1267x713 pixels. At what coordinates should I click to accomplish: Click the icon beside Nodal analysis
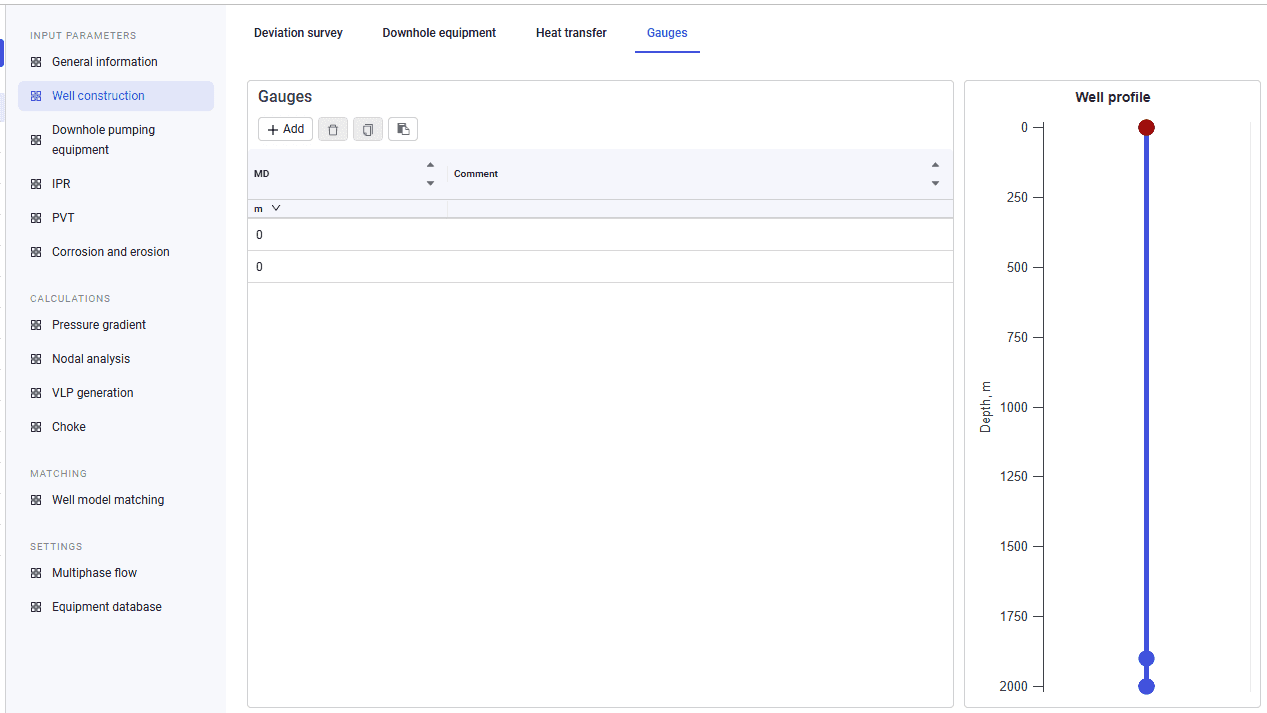(36, 359)
